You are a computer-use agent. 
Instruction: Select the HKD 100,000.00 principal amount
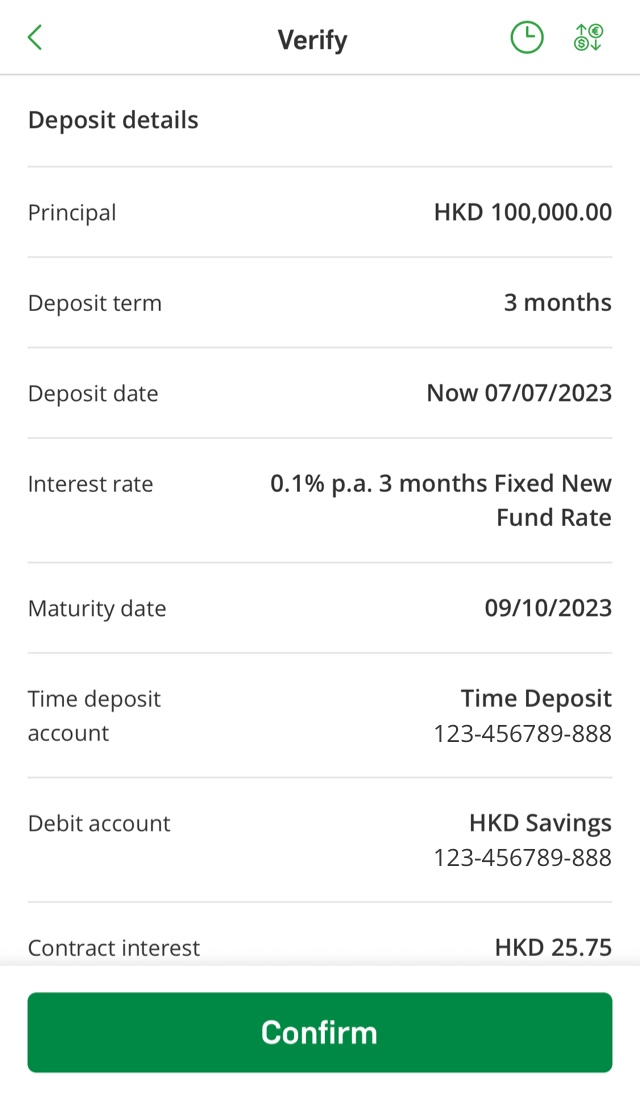[522, 213]
